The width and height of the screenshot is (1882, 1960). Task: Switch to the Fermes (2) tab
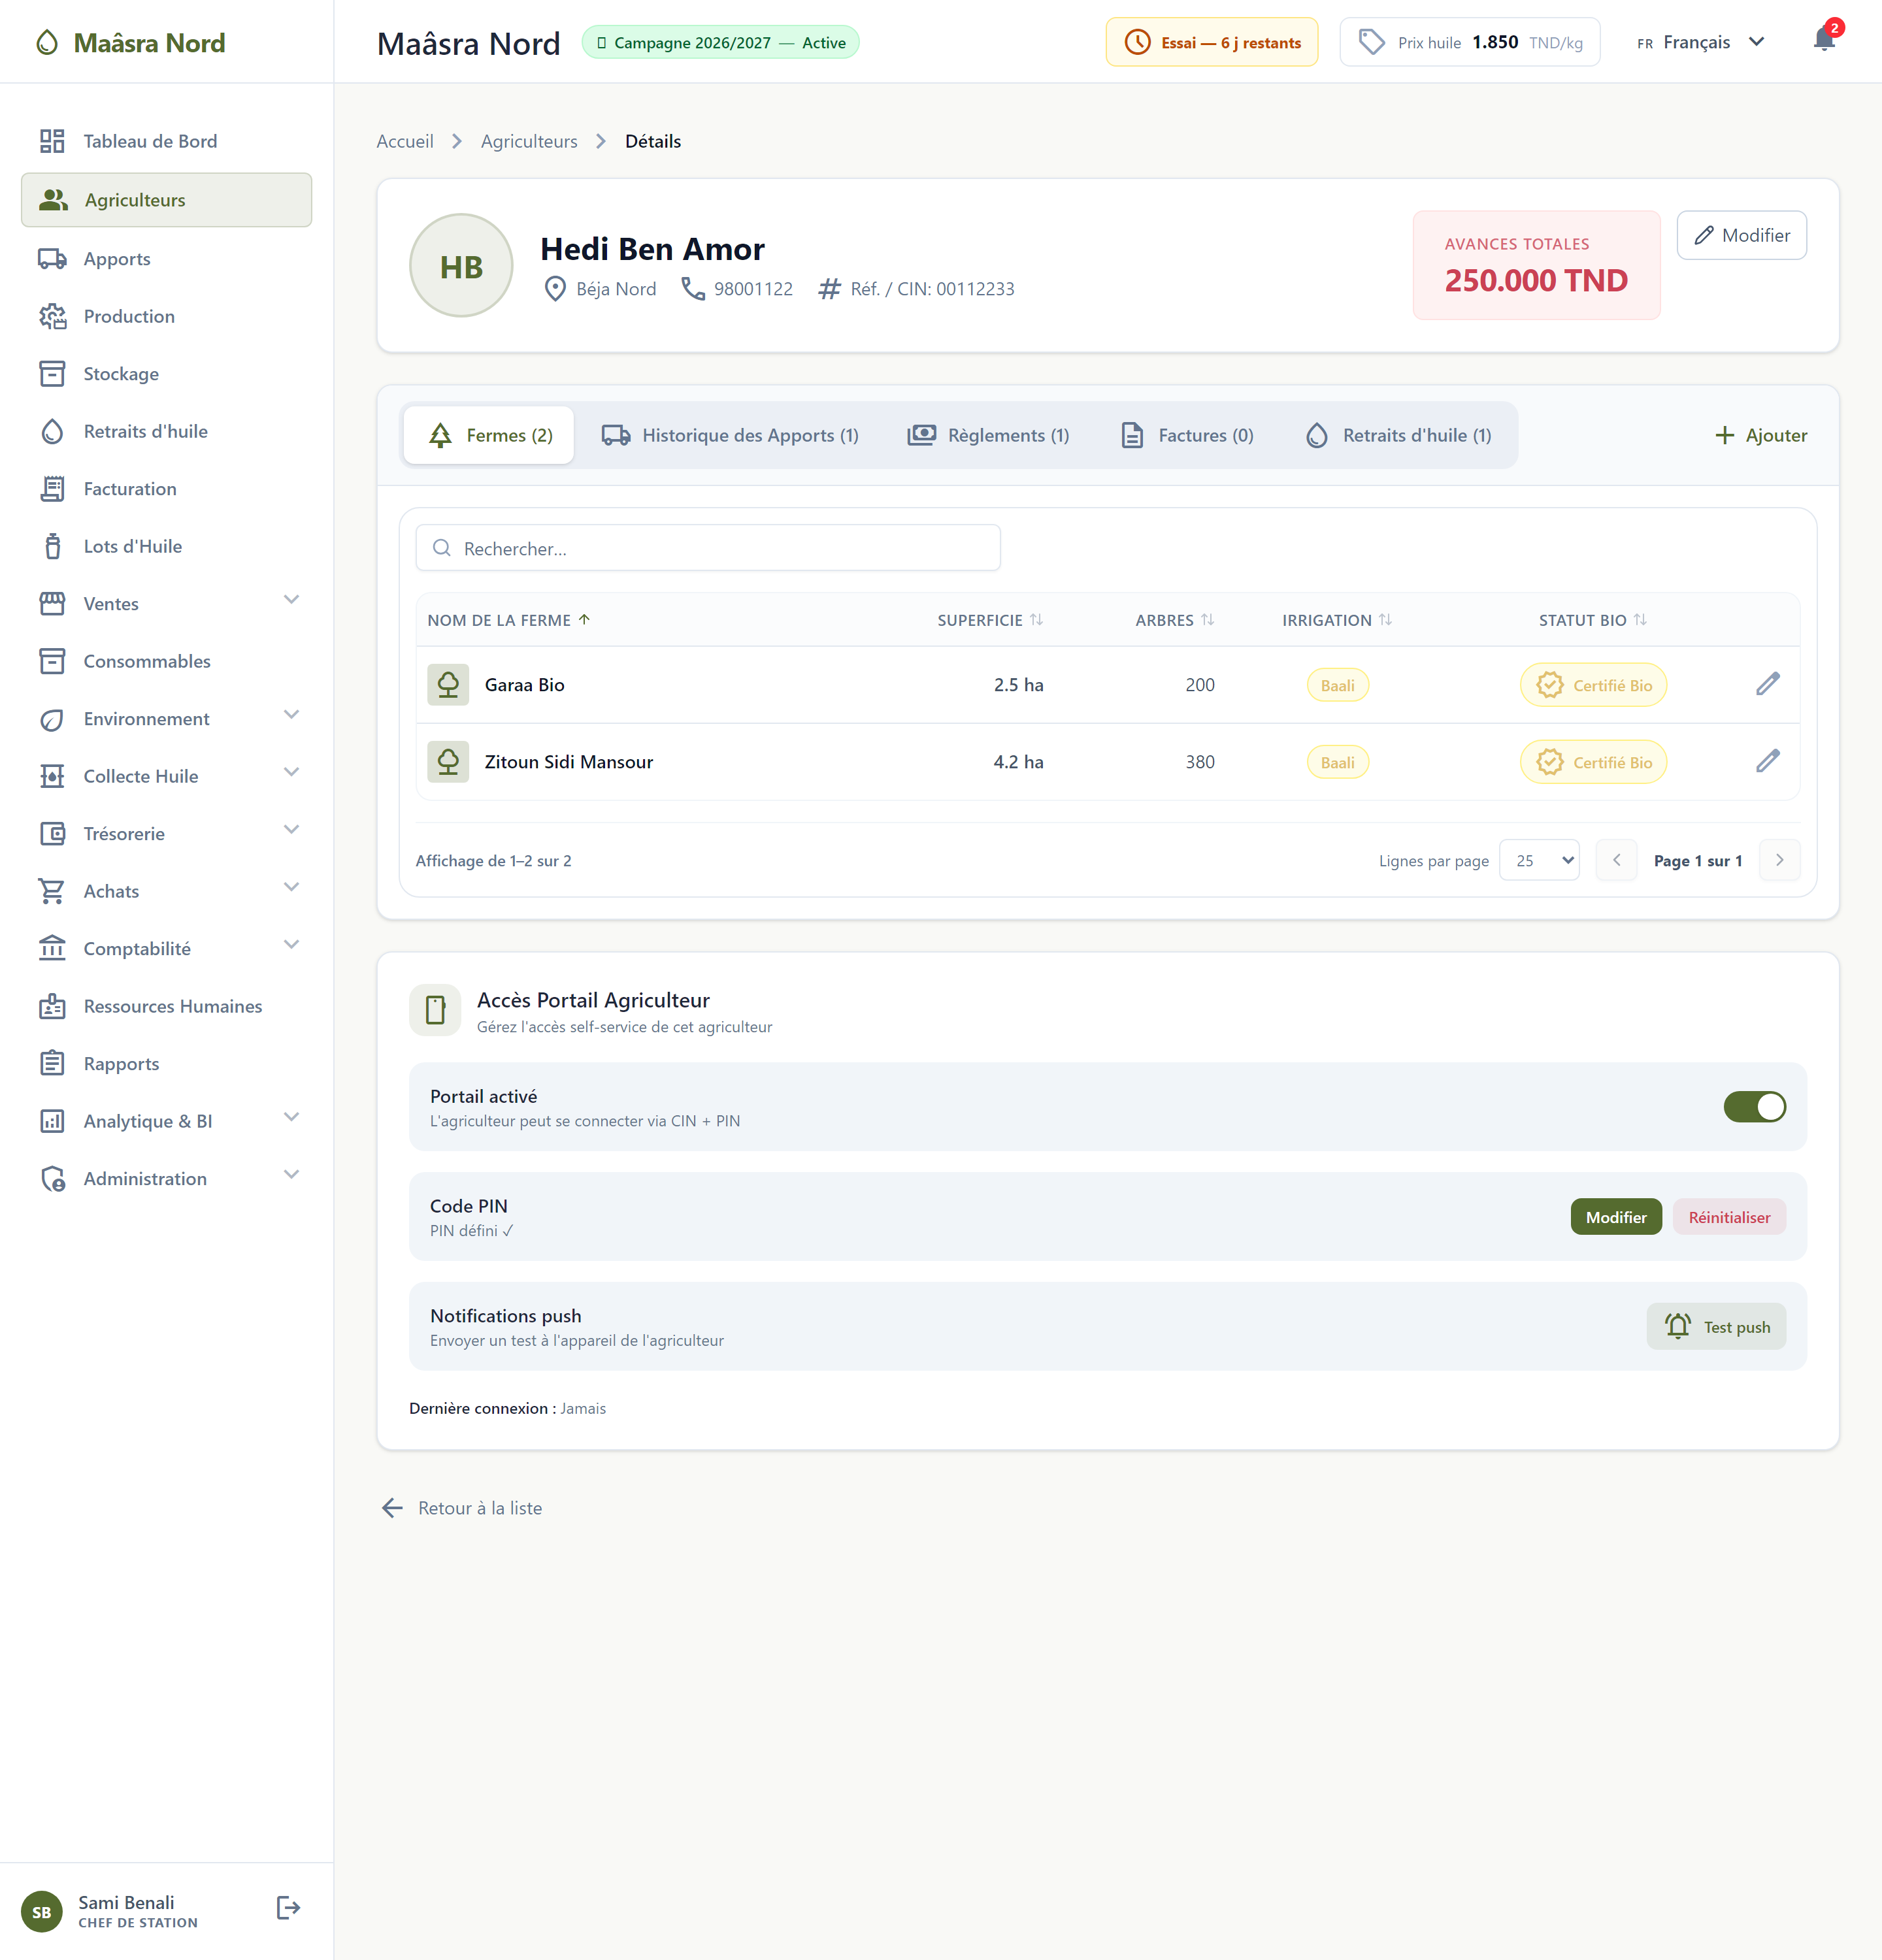489,435
